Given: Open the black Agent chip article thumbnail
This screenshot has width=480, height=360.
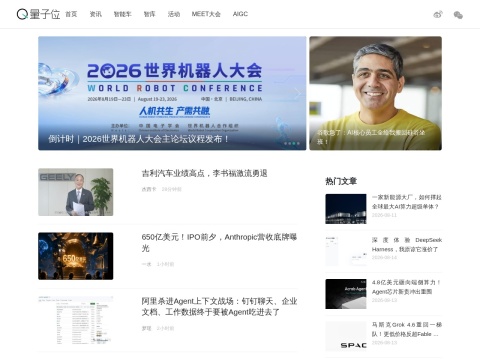Looking at the screenshot, I should (346, 294).
